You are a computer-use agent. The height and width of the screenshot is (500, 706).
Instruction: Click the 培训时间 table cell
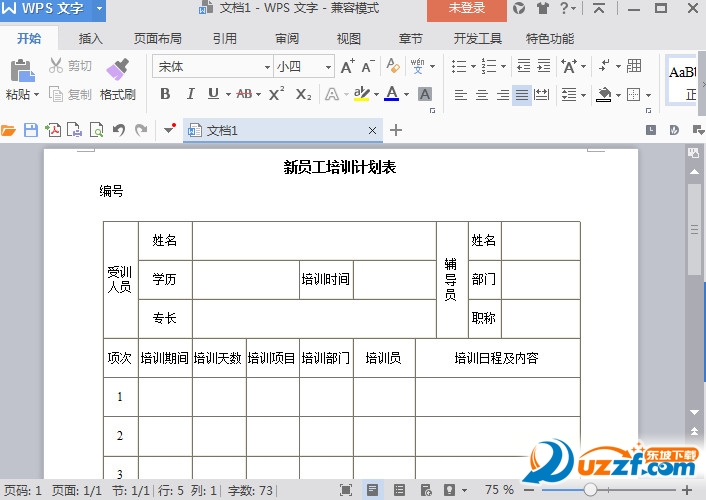point(326,279)
